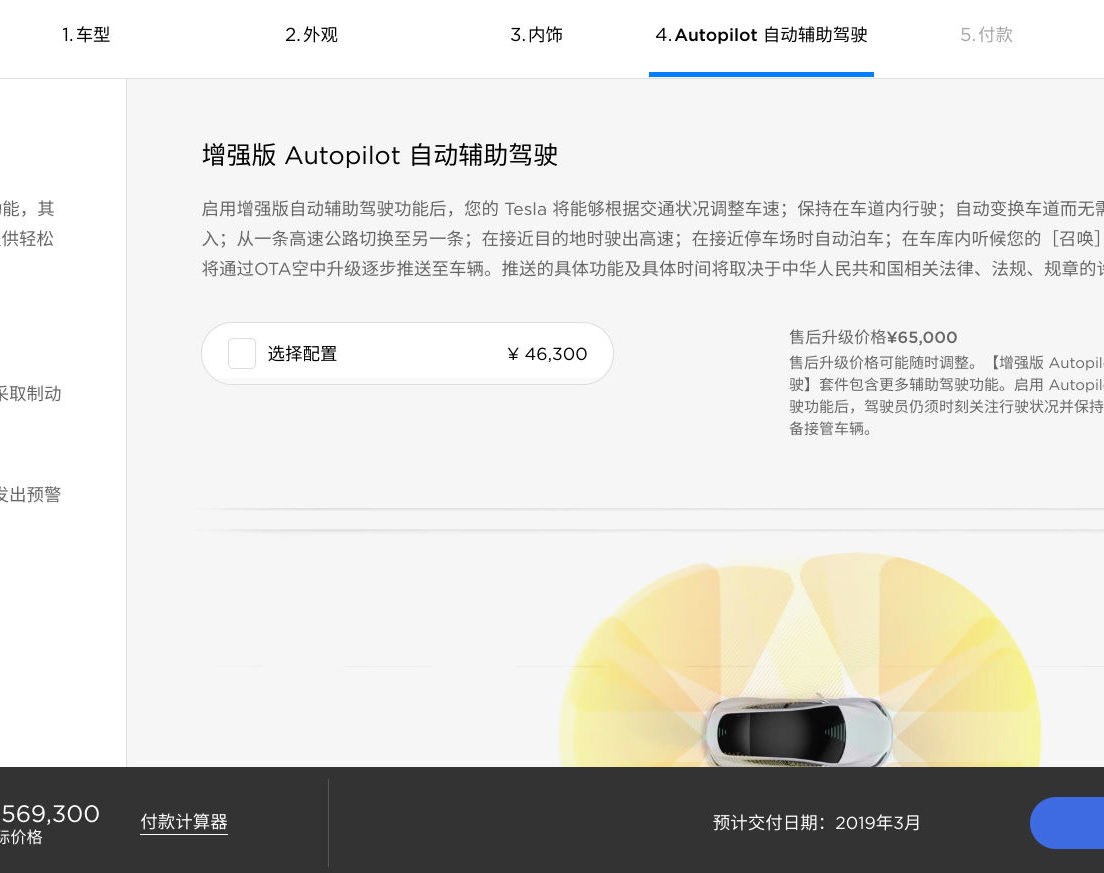
Task: Jump to the 5. 付款 step tab
Action: pyautogui.click(x=986, y=34)
